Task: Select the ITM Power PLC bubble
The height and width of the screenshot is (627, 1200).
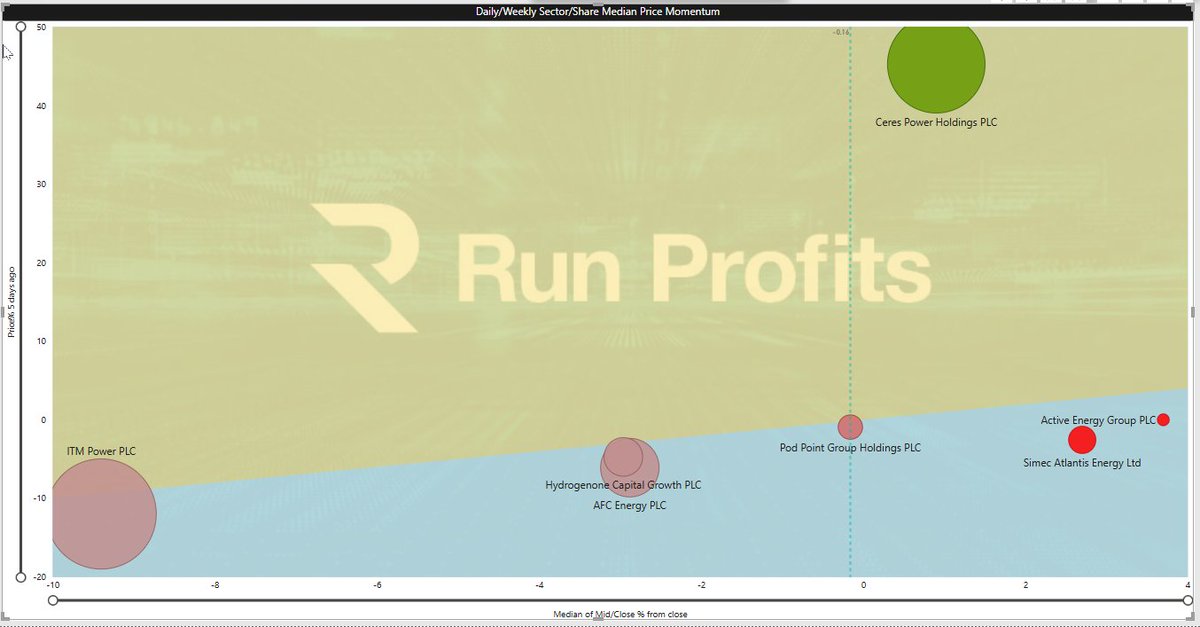Action: click(102, 514)
